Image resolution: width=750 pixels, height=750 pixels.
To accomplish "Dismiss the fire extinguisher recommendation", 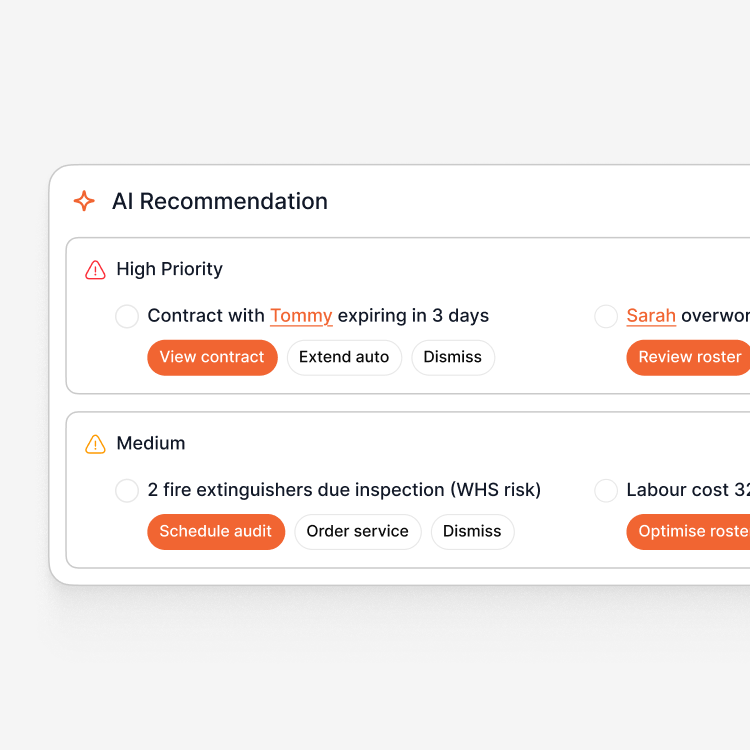I will pyautogui.click(x=472, y=531).
